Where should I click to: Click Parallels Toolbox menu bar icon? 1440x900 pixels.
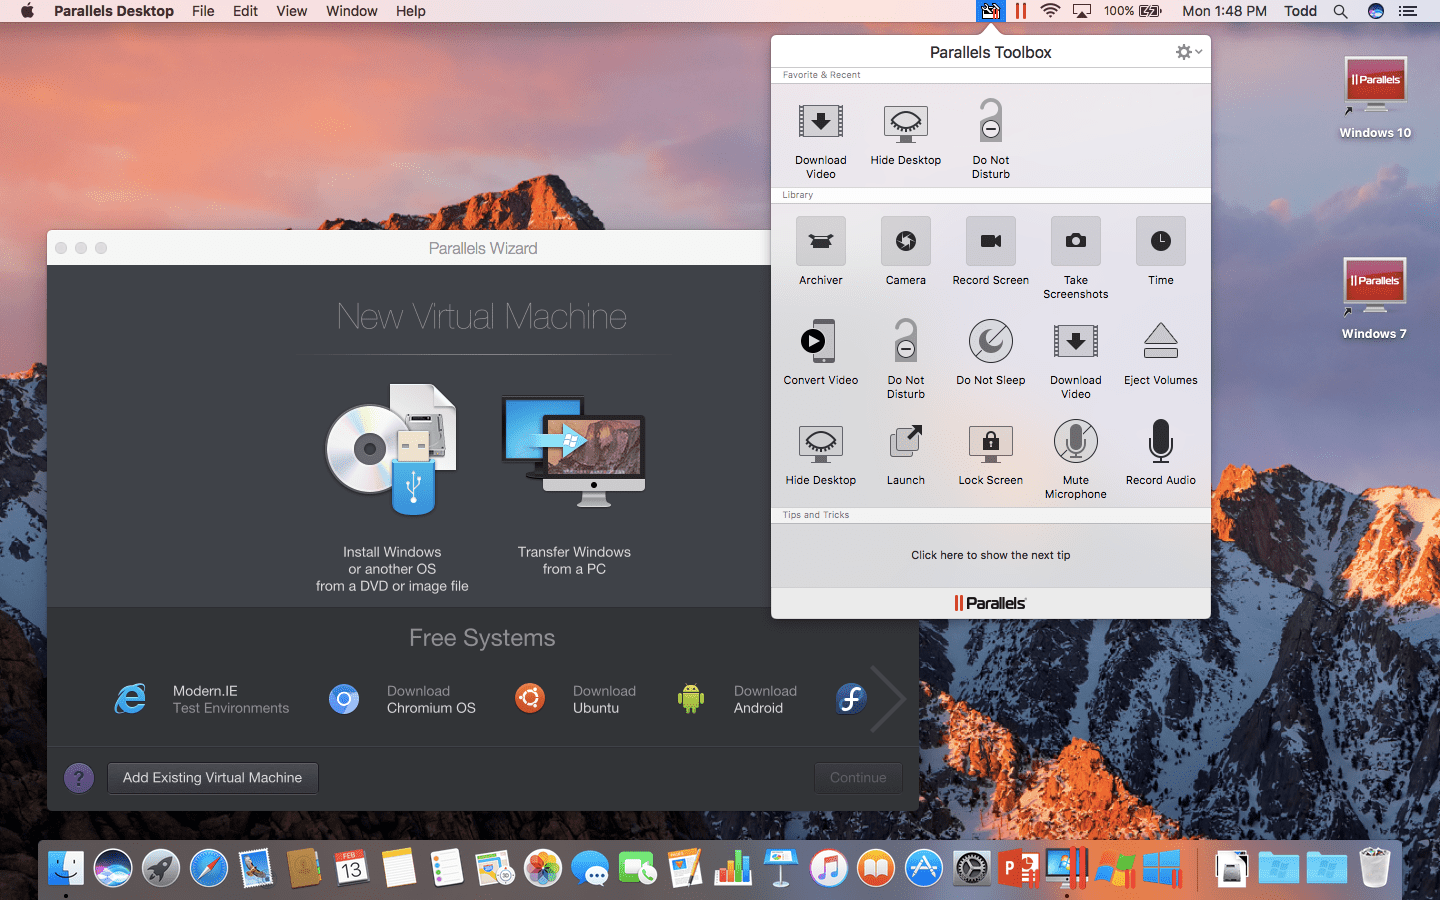pos(990,11)
